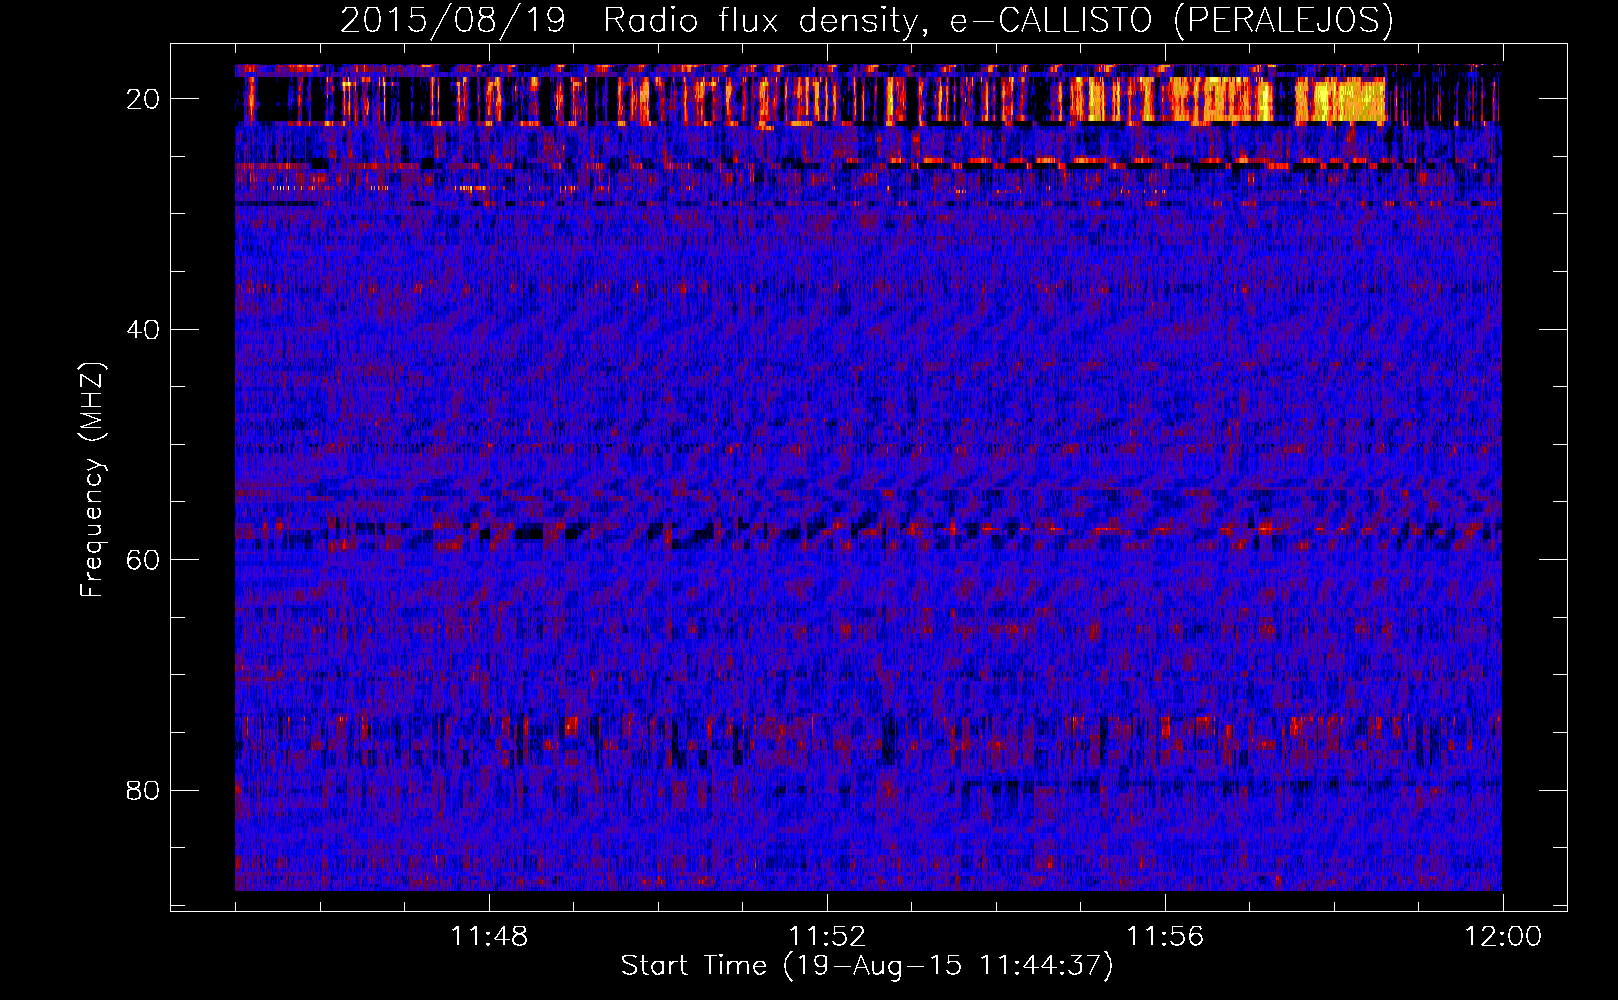Click the 60 MHz frequency tick label
The height and width of the screenshot is (1000, 1618).
click(x=144, y=559)
